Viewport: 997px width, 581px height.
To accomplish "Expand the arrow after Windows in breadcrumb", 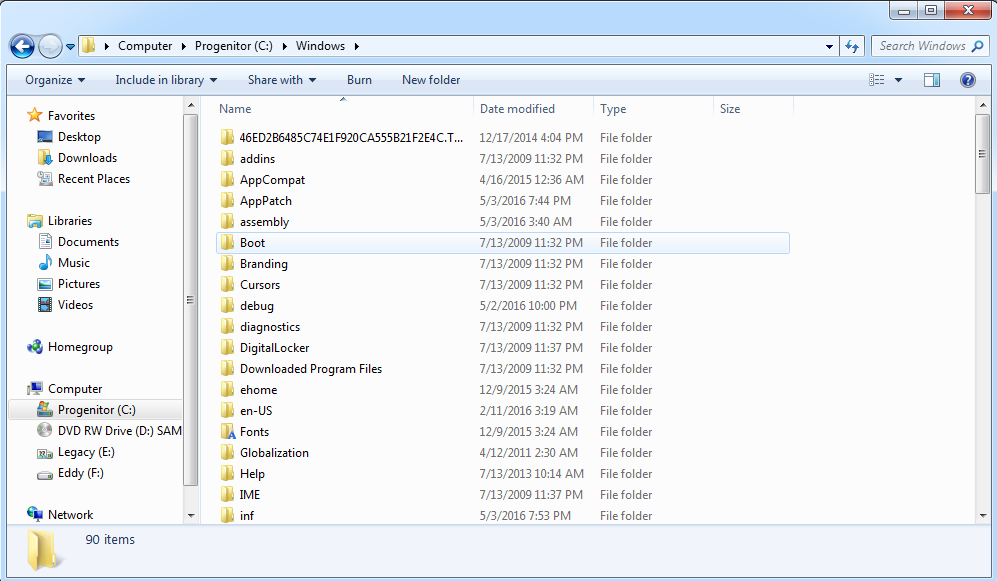I will [x=357, y=46].
